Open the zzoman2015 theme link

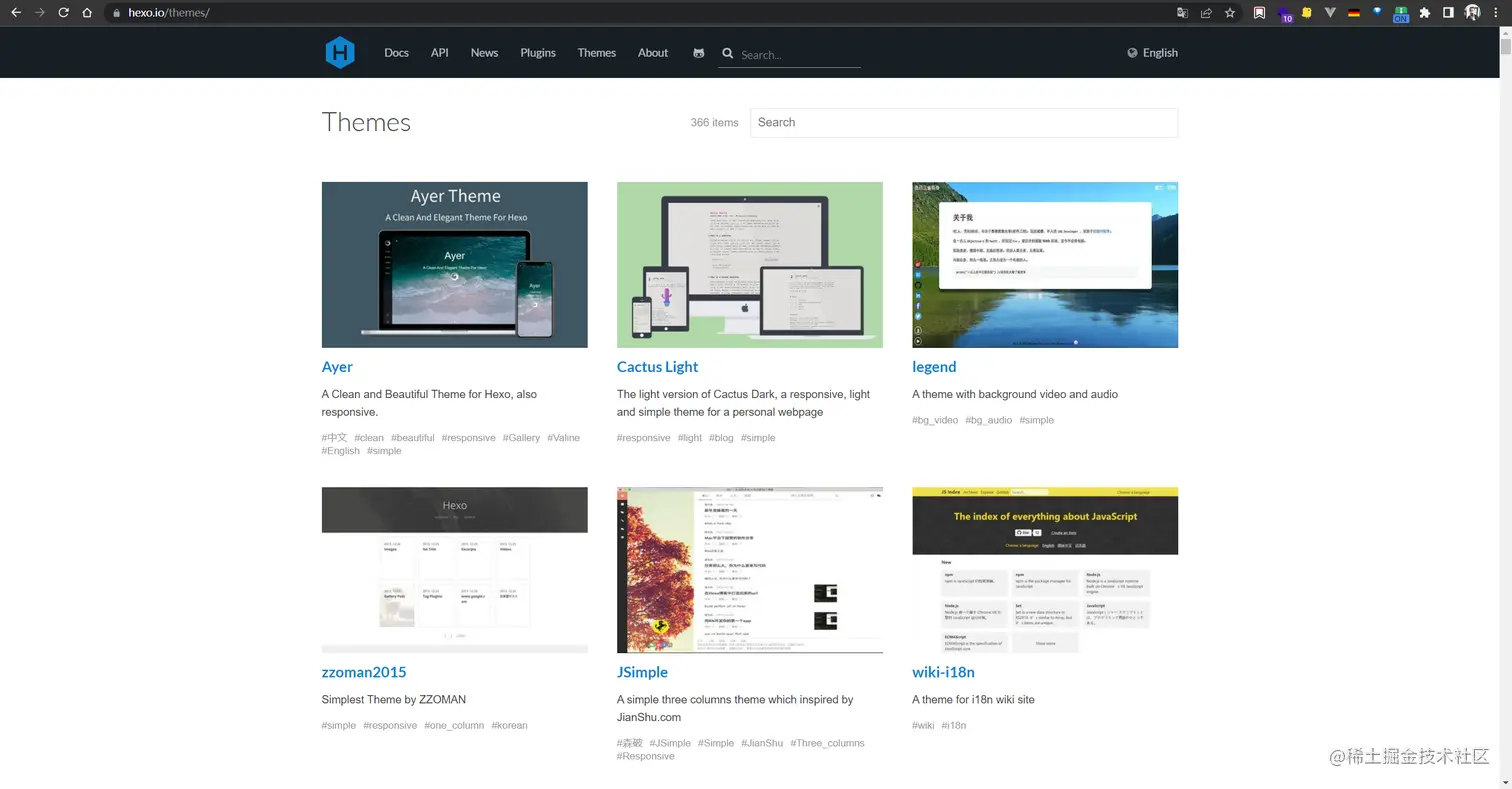pos(364,672)
